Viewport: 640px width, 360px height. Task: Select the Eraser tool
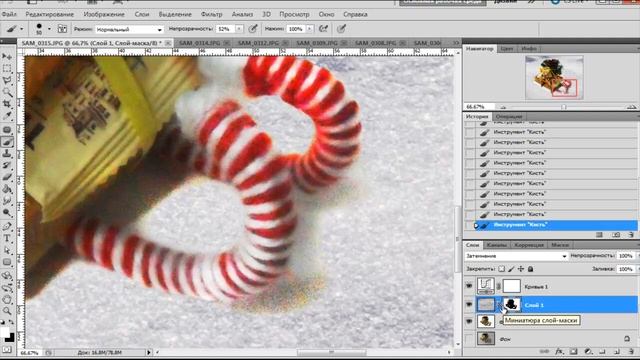point(7,177)
